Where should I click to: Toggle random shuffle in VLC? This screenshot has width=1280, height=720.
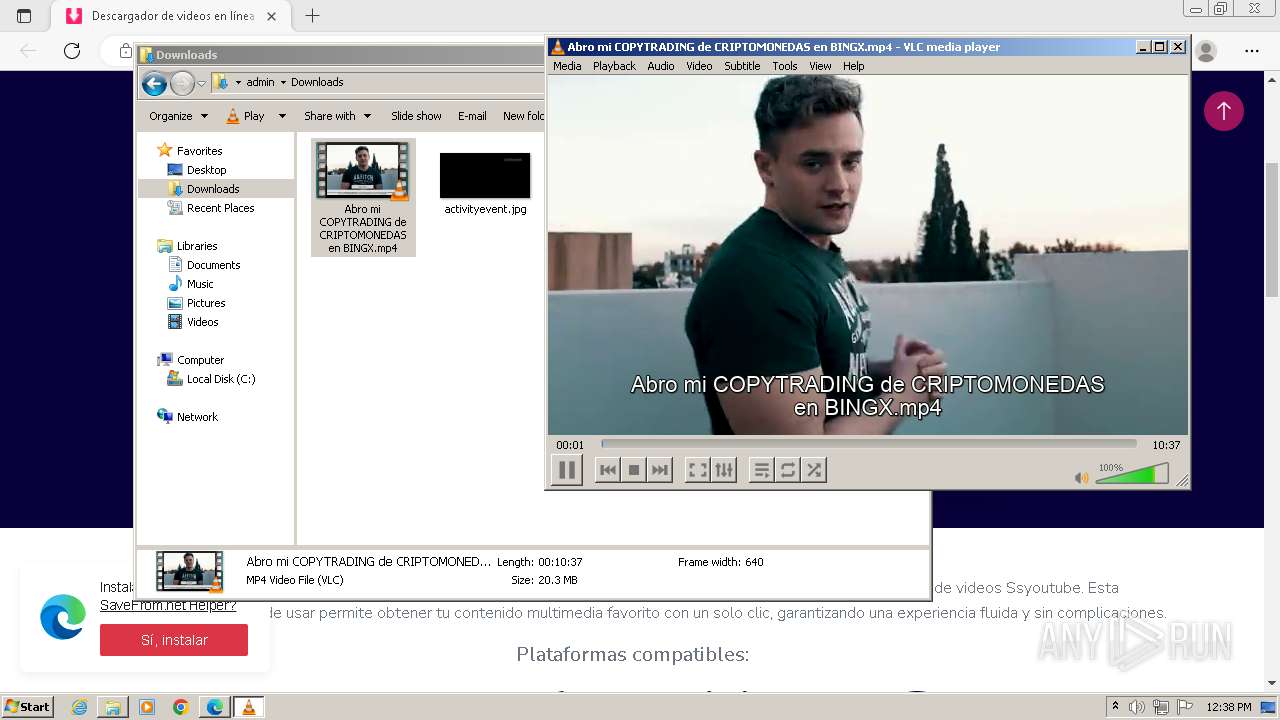[x=813, y=470]
